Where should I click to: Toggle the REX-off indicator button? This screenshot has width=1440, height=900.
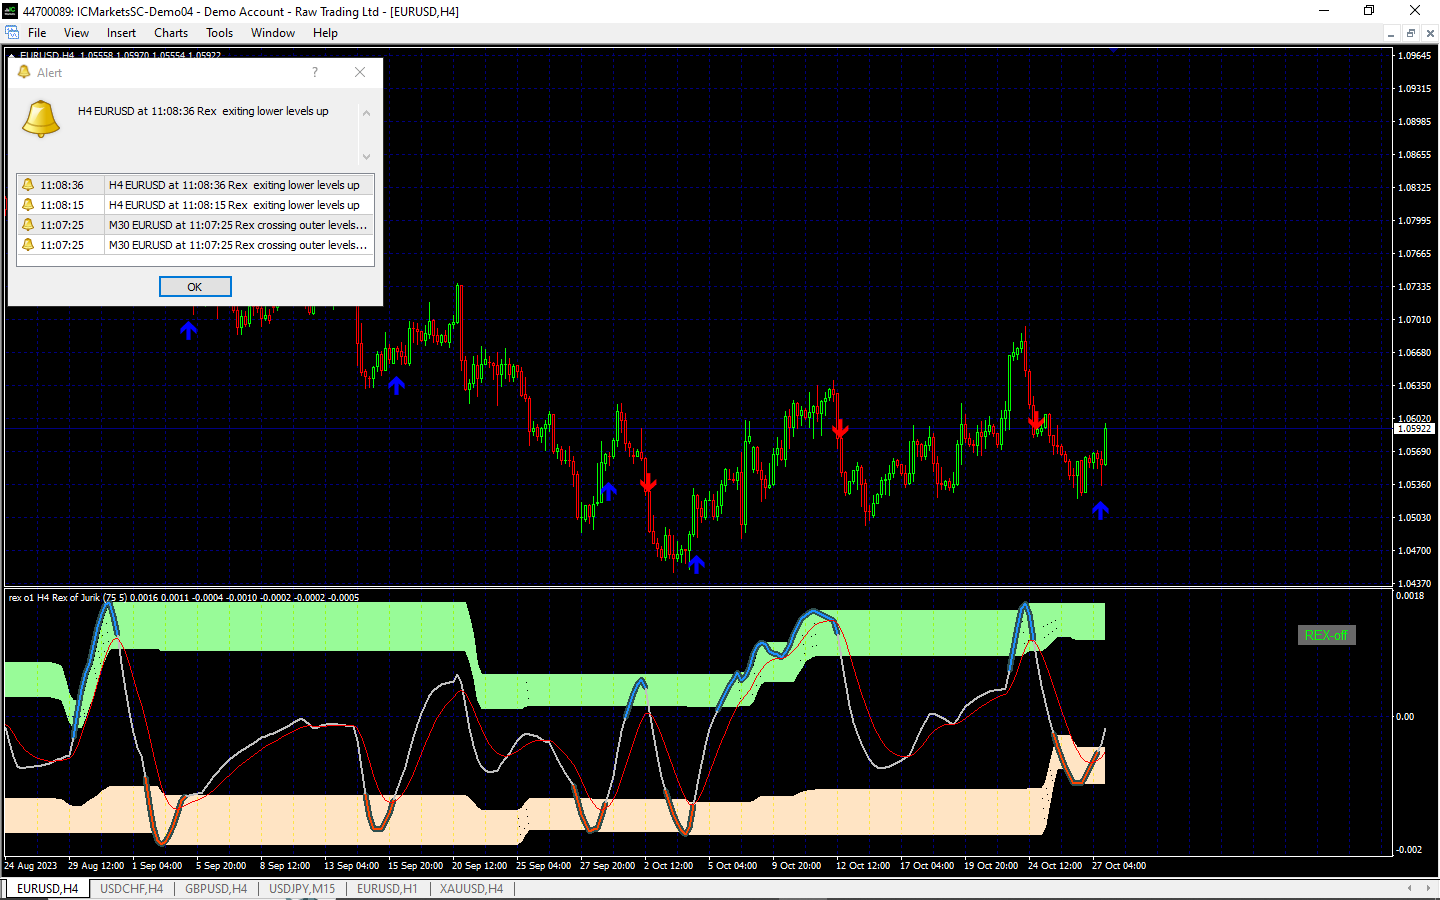tap(1326, 635)
